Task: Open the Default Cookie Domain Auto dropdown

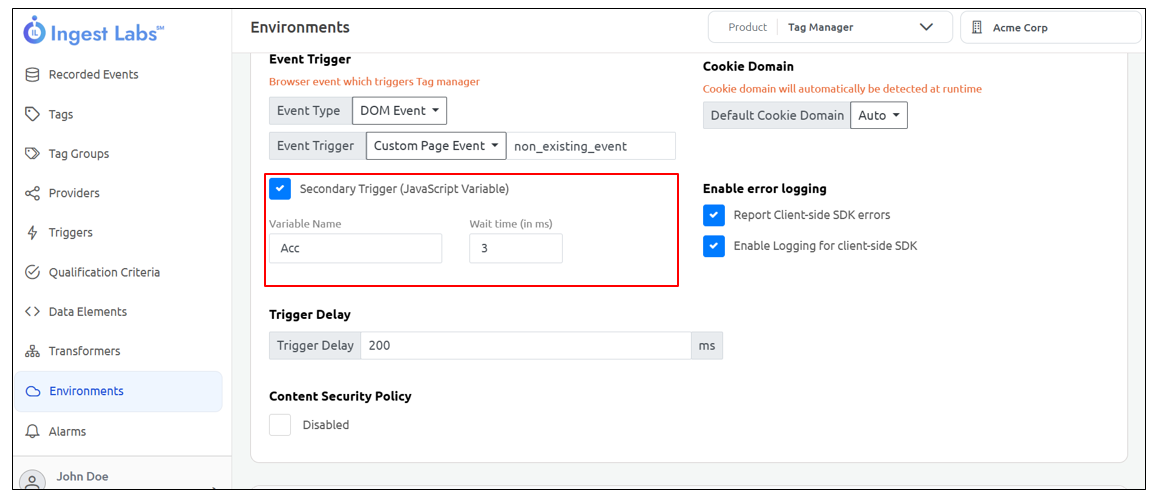Action: (878, 116)
